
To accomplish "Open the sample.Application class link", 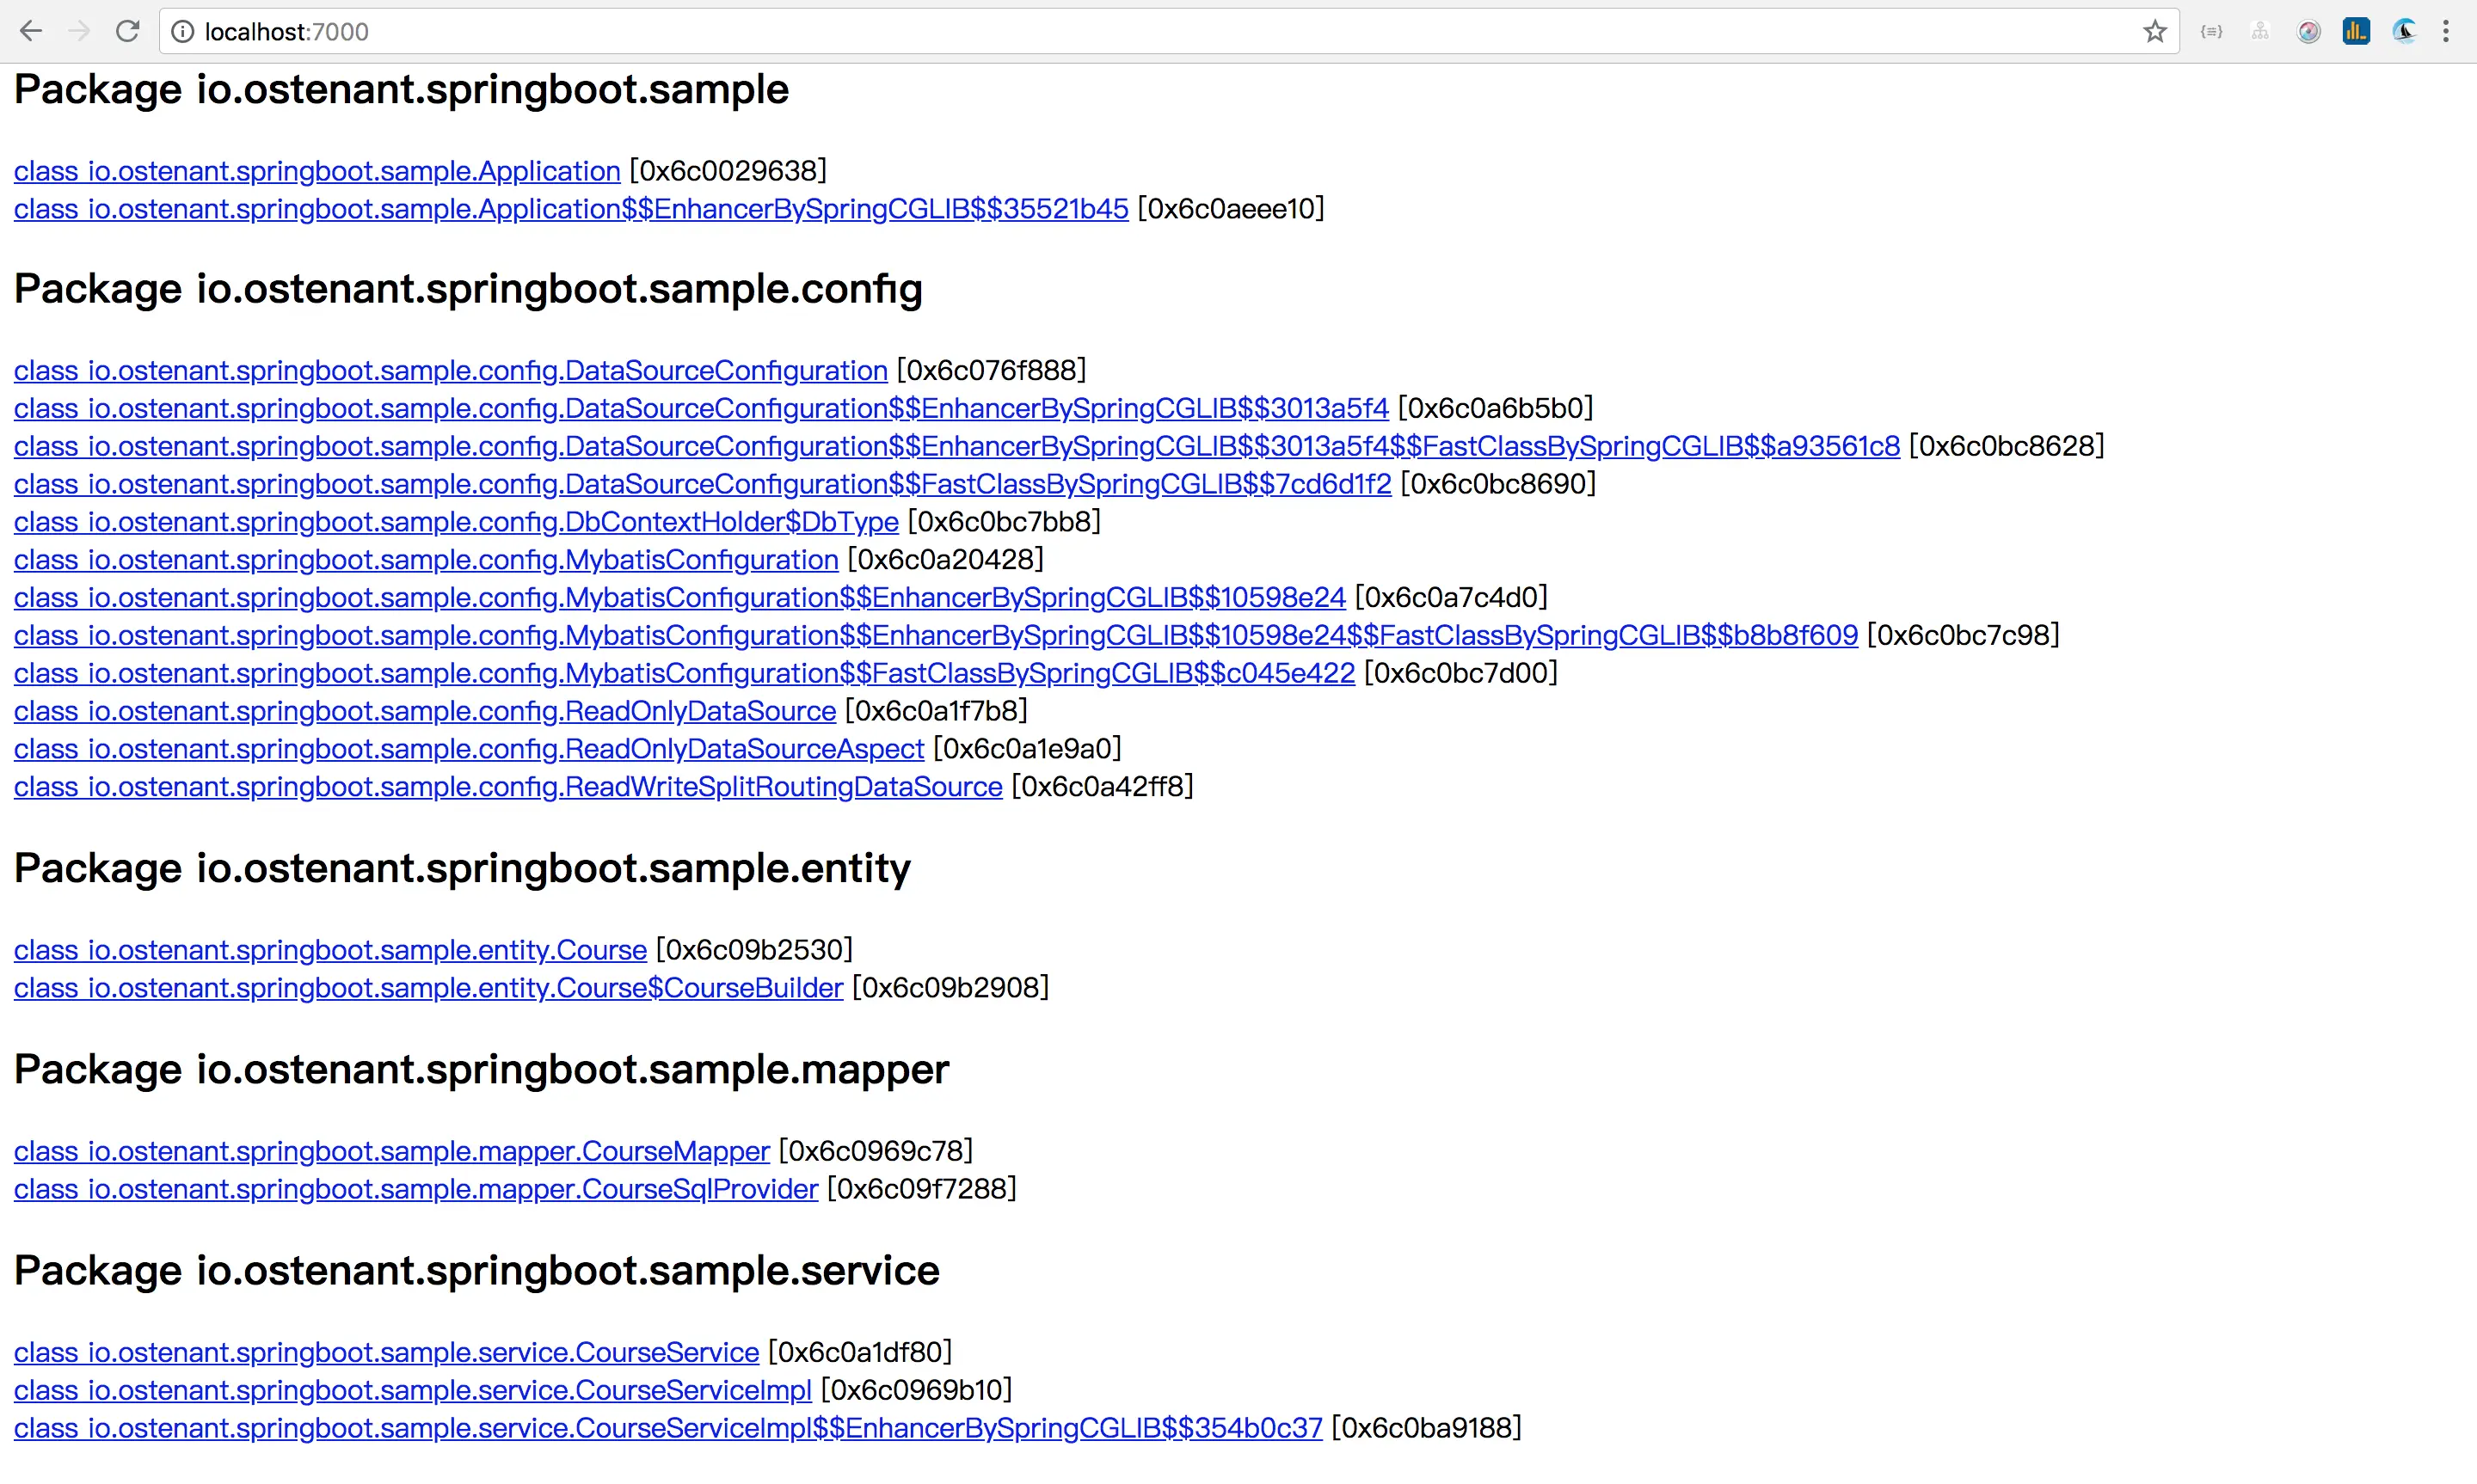I will (x=317, y=171).
